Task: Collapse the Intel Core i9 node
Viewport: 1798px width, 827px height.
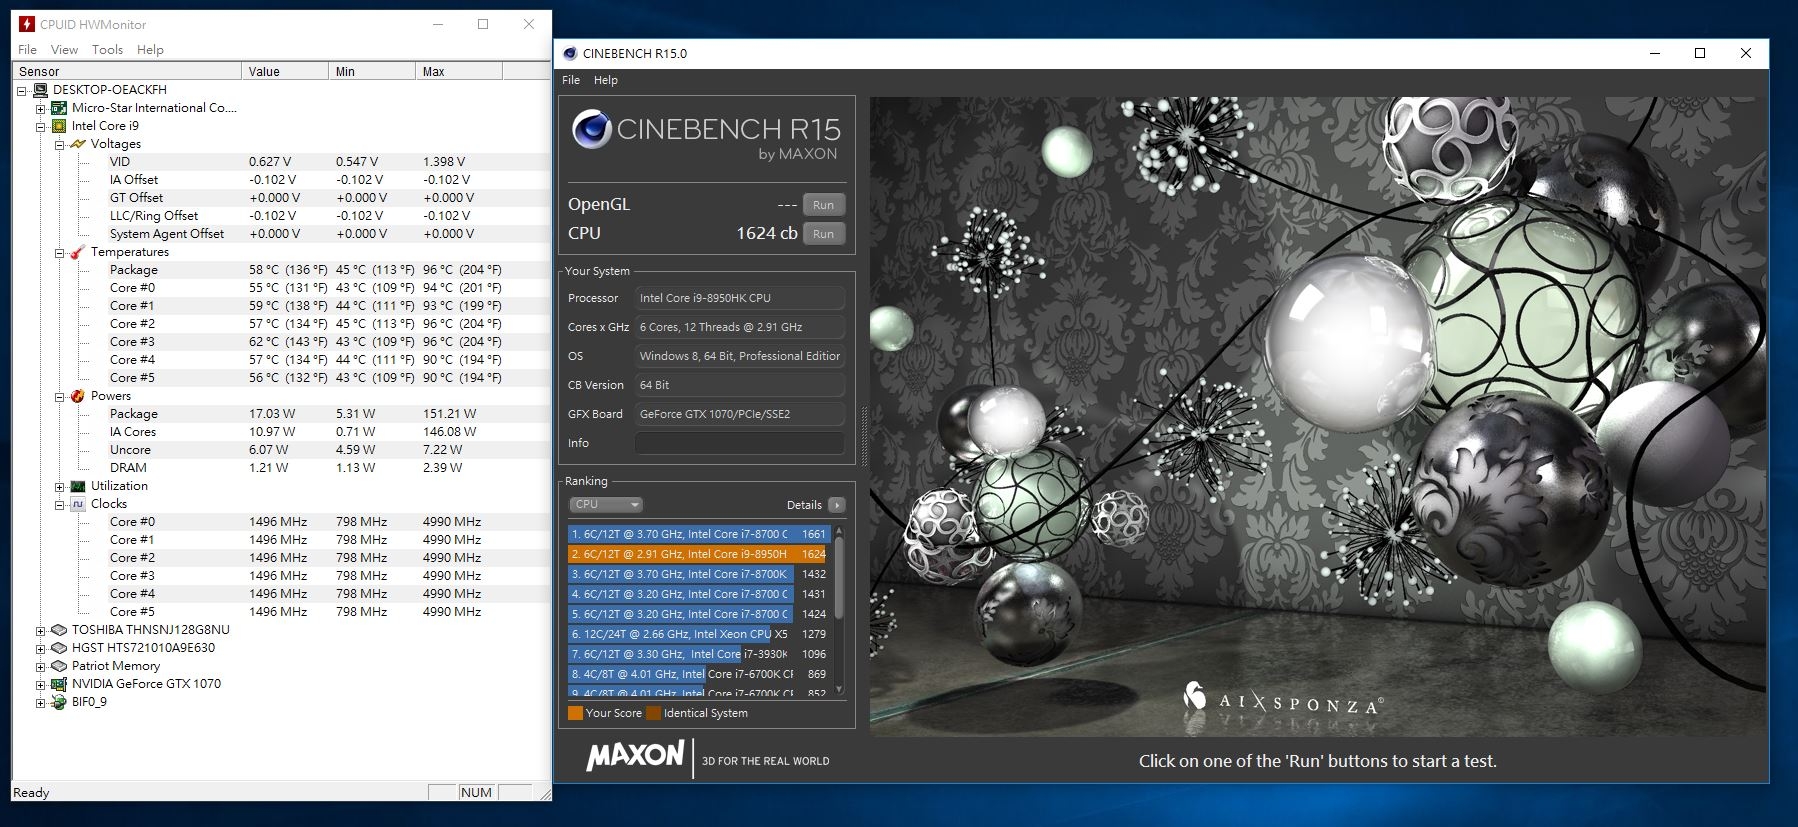Action: coord(41,127)
